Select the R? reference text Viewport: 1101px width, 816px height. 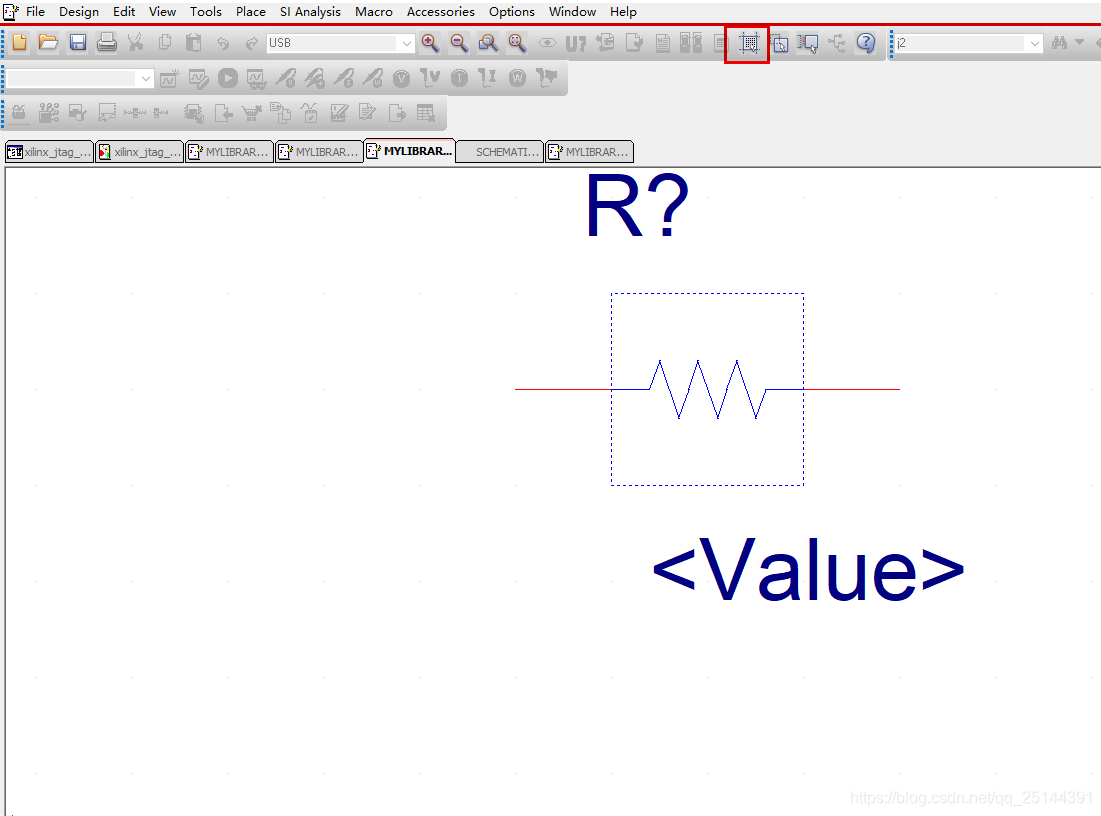tap(637, 208)
